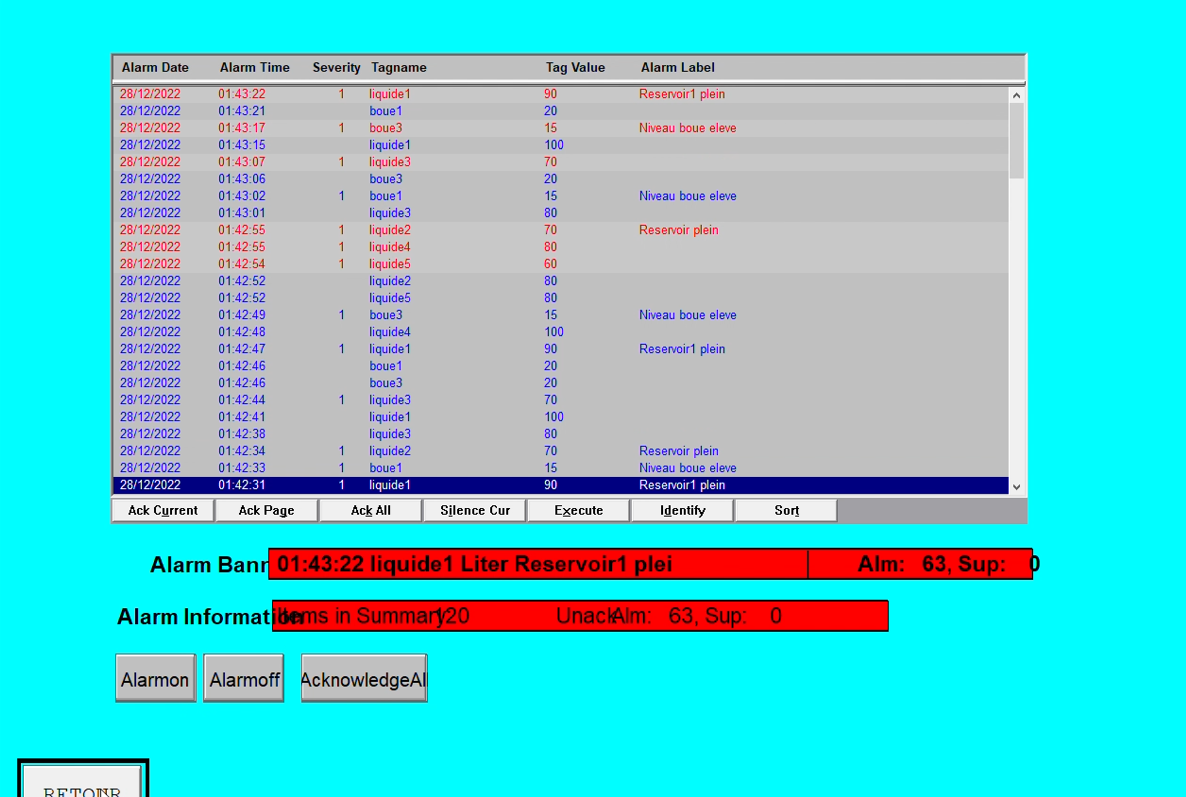Click the Tagname column header
Image resolution: width=1186 pixels, height=797 pixels.
click(x=399, y=68)
